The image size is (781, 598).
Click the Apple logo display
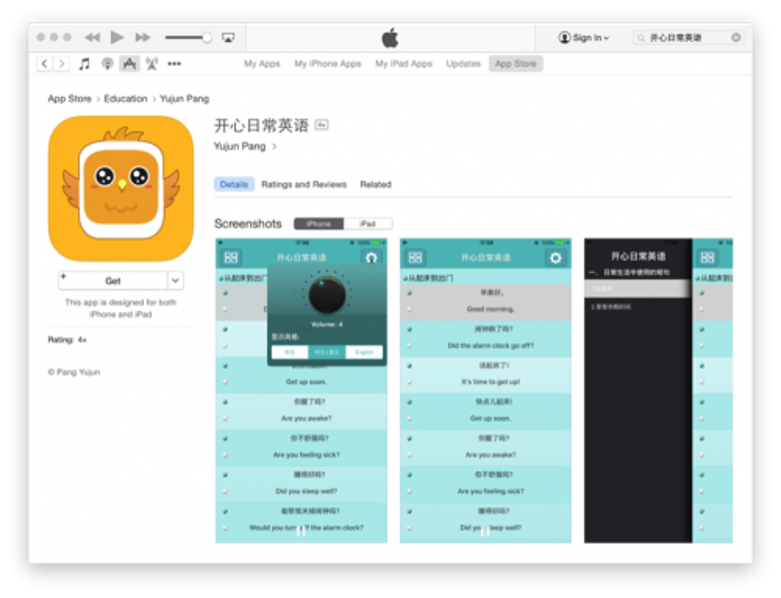click(x=390, y=38)
